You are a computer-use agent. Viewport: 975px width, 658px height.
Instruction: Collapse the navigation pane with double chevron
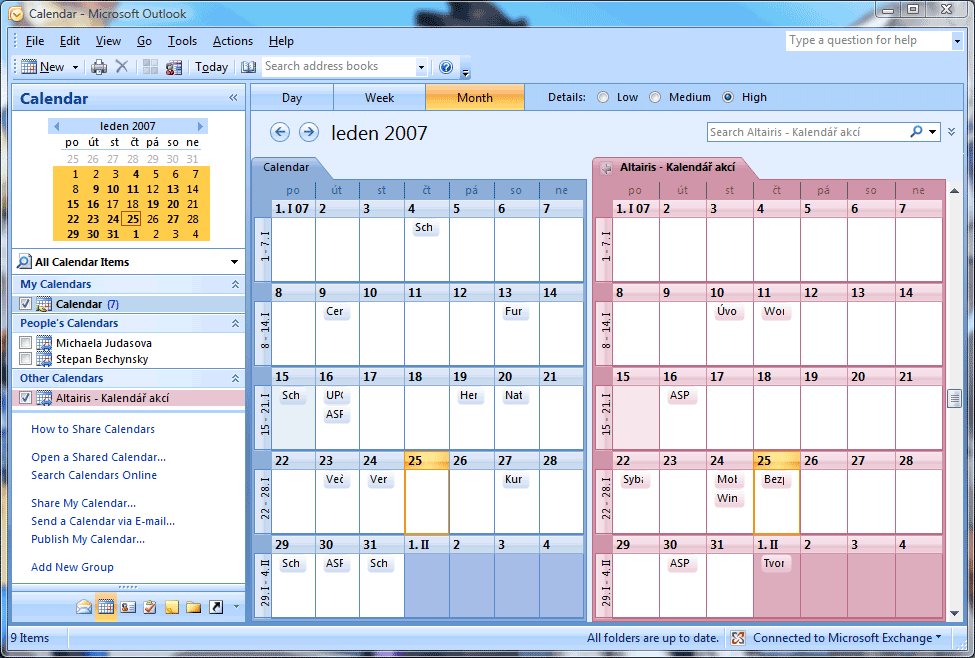(x=233, y=98)
